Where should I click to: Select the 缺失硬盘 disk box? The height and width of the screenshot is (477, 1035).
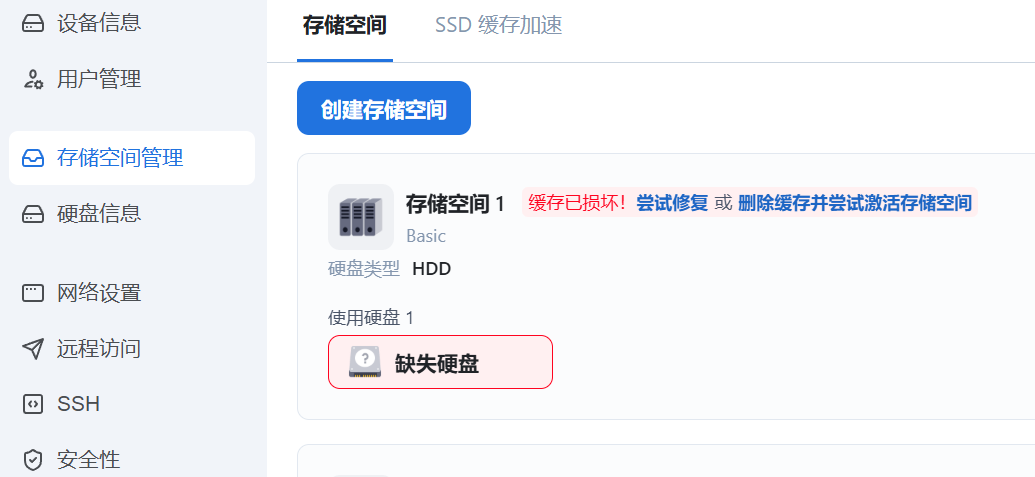[x=440, y=362]
